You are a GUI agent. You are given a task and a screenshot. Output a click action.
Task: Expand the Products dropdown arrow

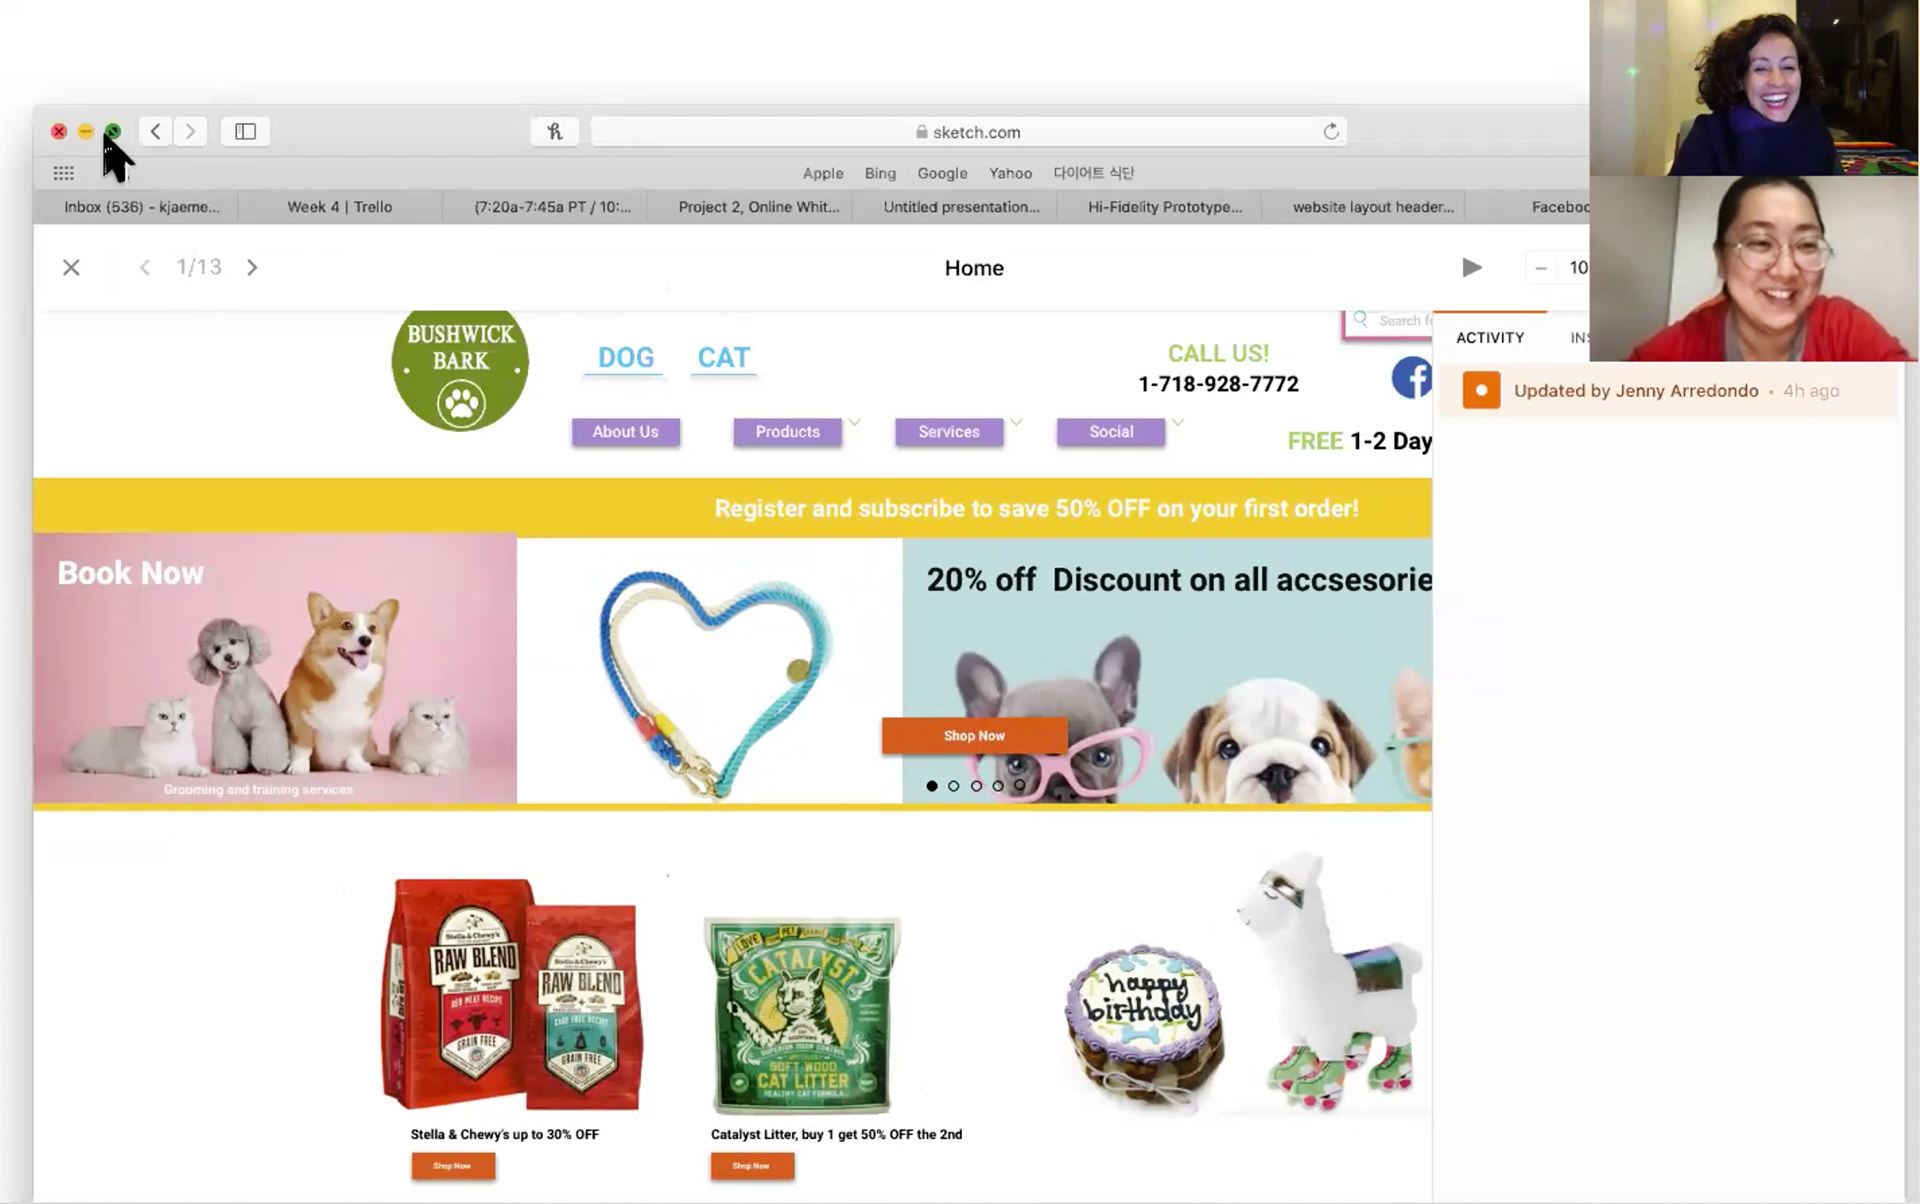(x=854, y=422)
